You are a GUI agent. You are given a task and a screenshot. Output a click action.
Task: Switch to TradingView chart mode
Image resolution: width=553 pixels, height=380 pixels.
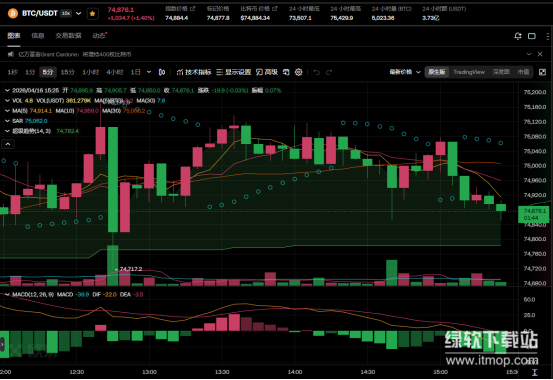pos(469,72)
